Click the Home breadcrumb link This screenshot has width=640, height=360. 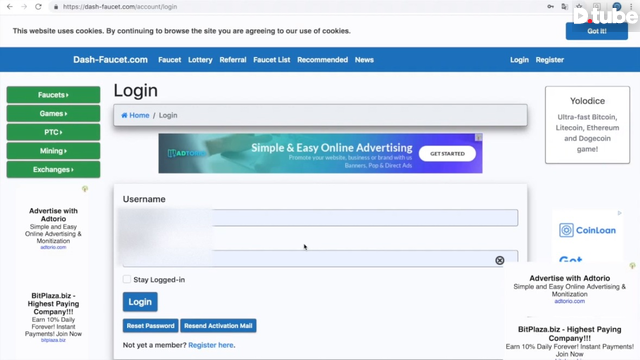pyautogui.click(x=135, y=115)
